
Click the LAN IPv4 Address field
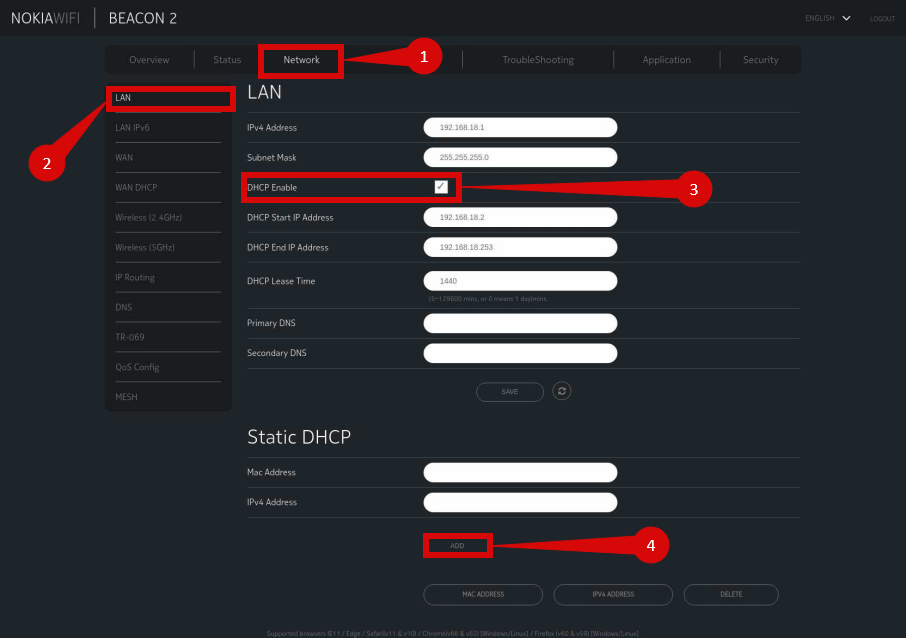pyautogui.click(x=520, y=127)
